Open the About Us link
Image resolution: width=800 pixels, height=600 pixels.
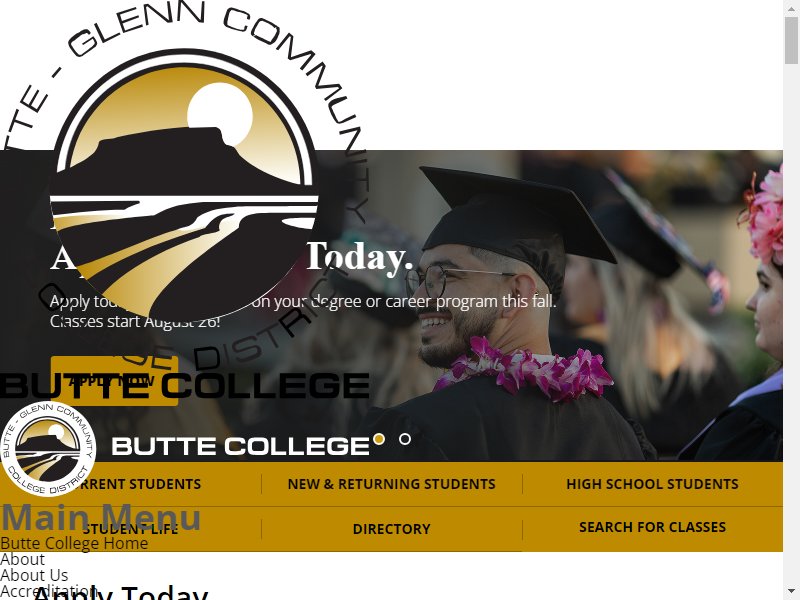[34, 576]
